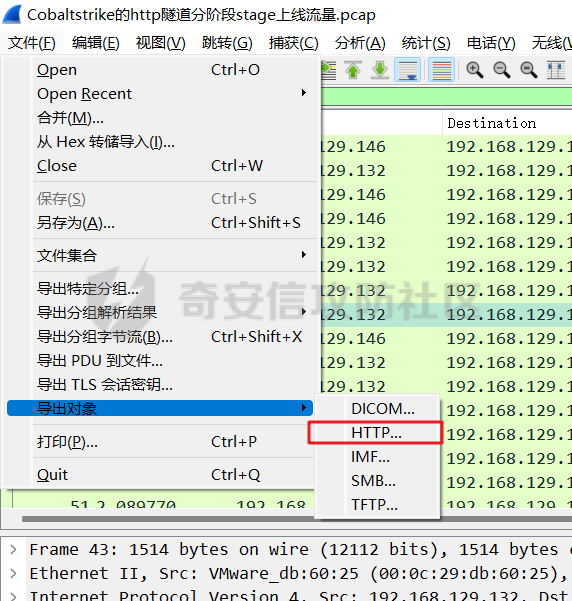Expand the Frame 43 tree row

click(x=13, y=550)
